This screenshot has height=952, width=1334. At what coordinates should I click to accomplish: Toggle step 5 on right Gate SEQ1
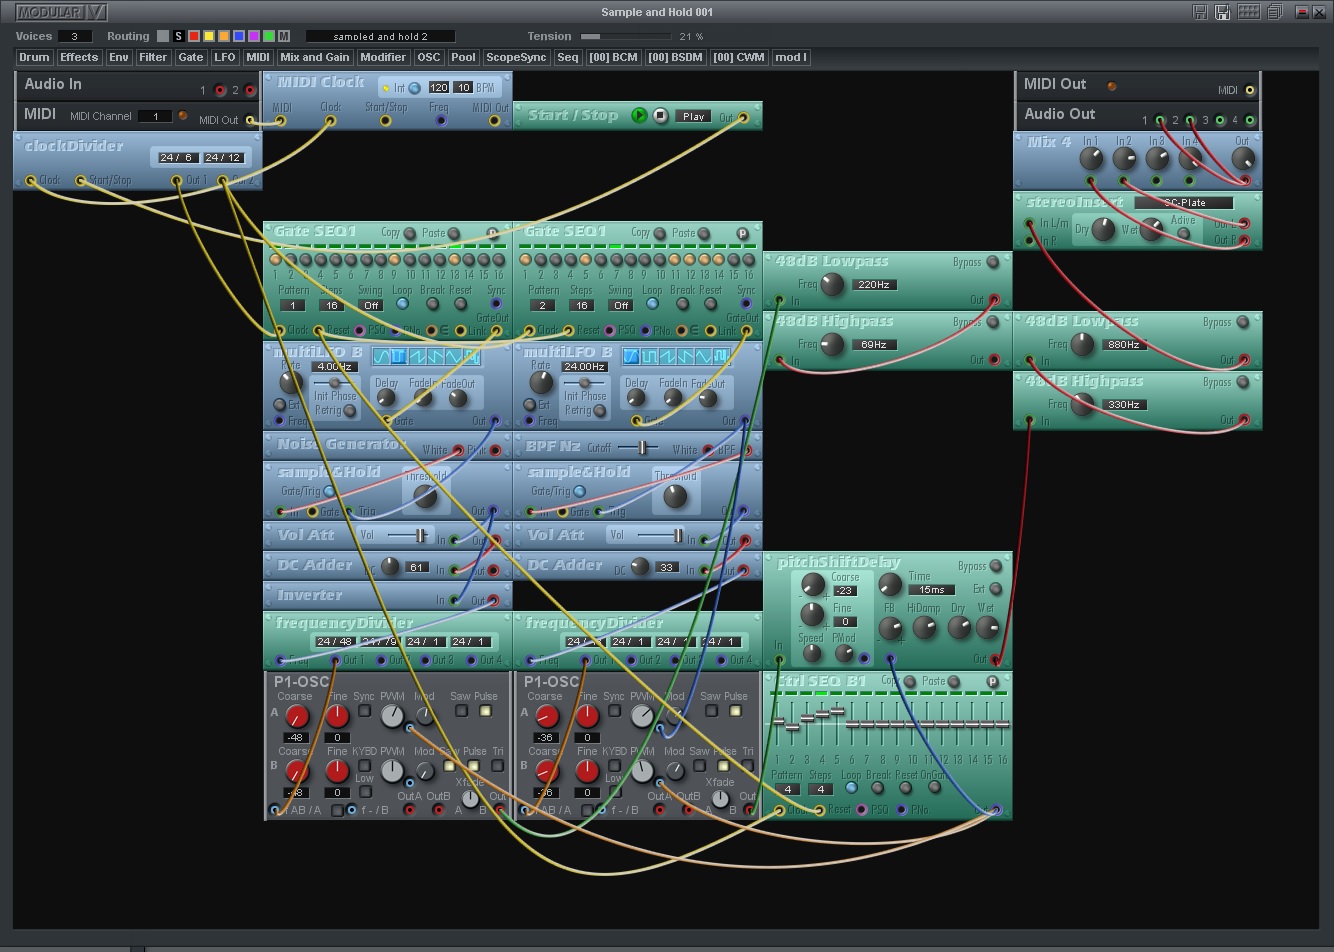(585, 260)
